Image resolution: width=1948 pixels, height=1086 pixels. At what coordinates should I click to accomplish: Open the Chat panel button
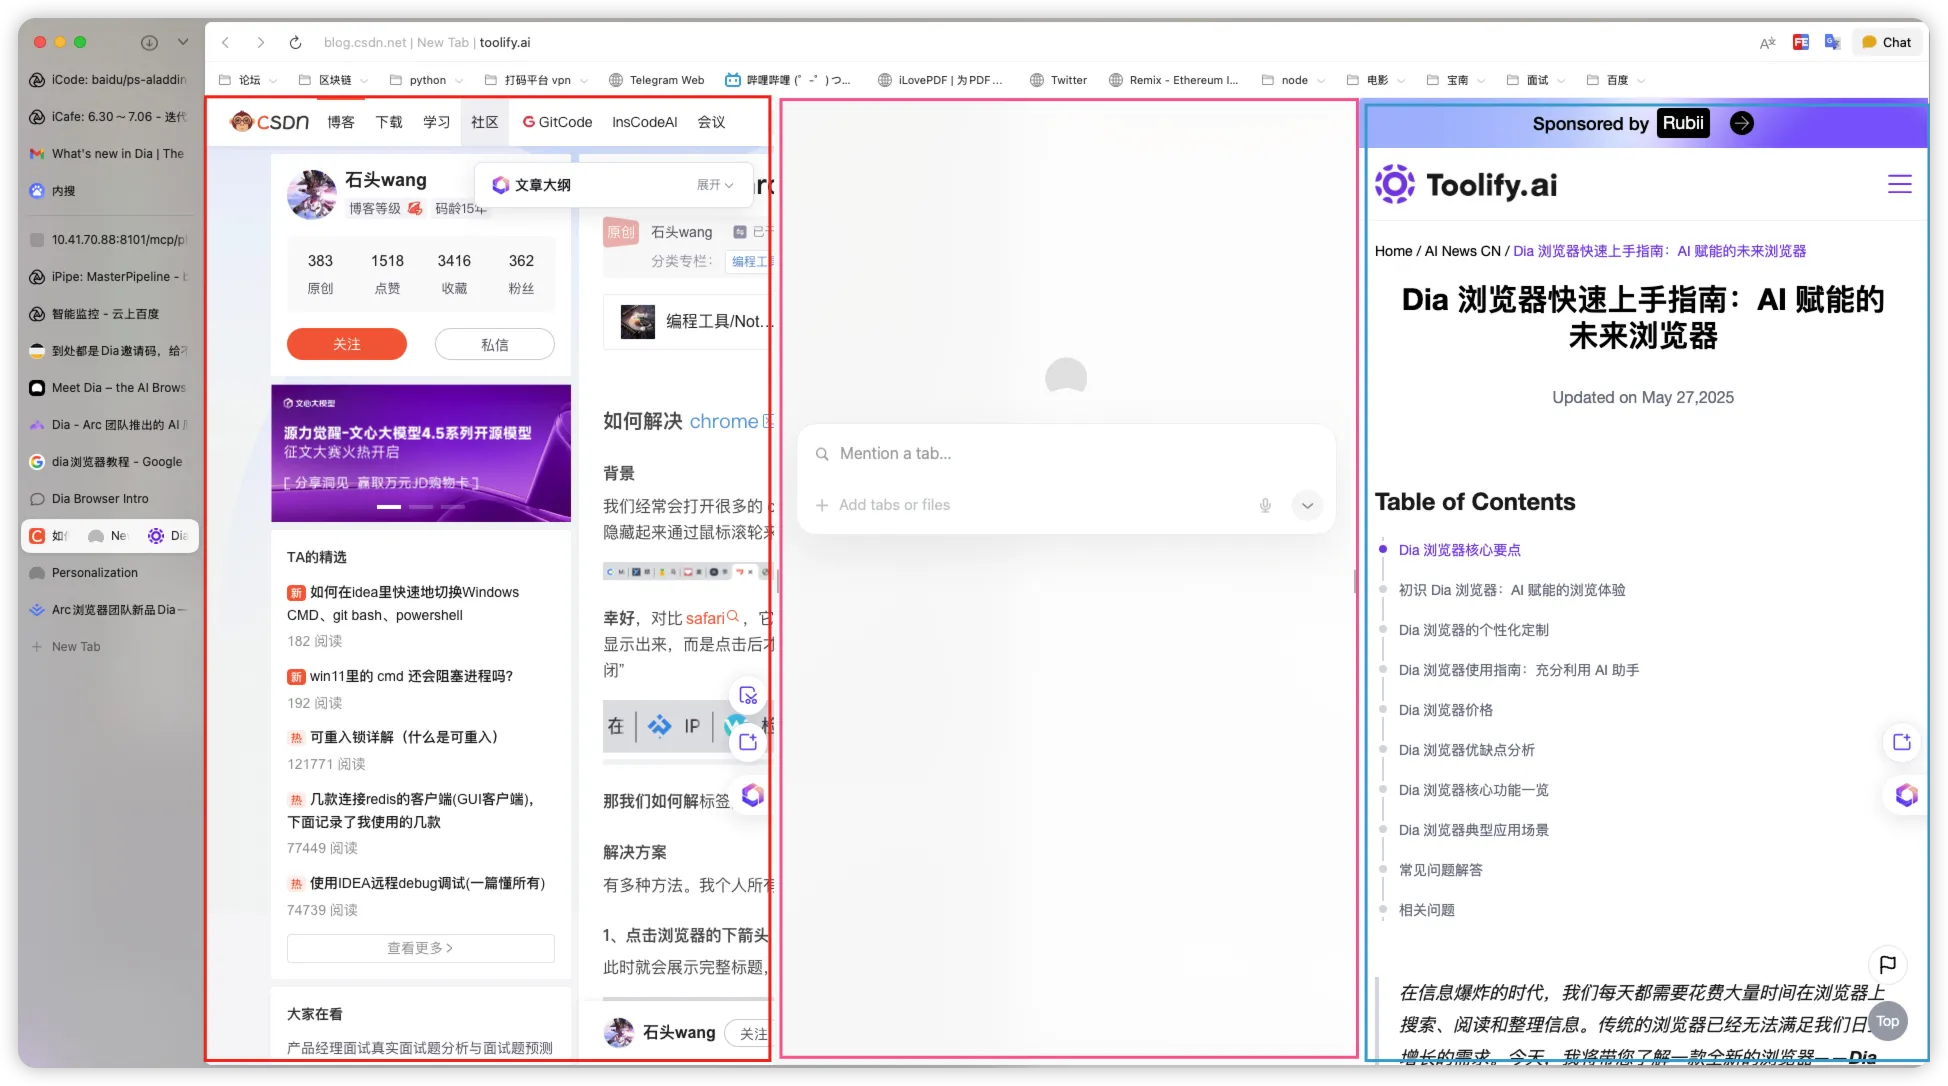(x=1886, y=42)
